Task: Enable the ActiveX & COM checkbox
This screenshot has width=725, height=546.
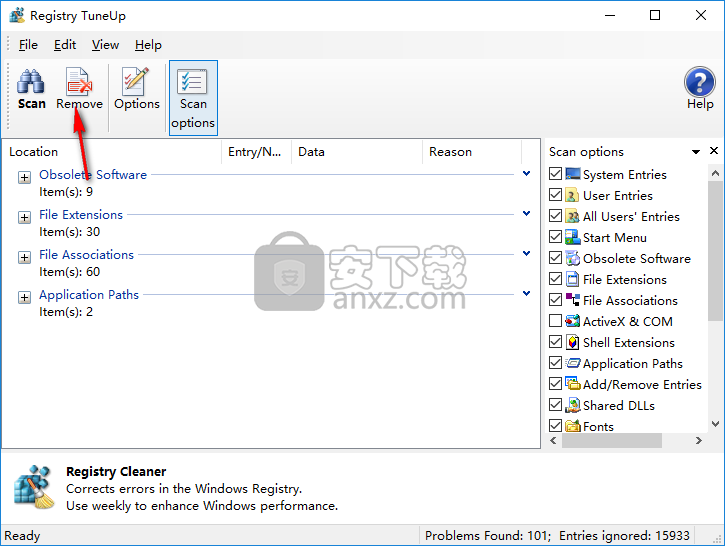Action: (555, 320)
